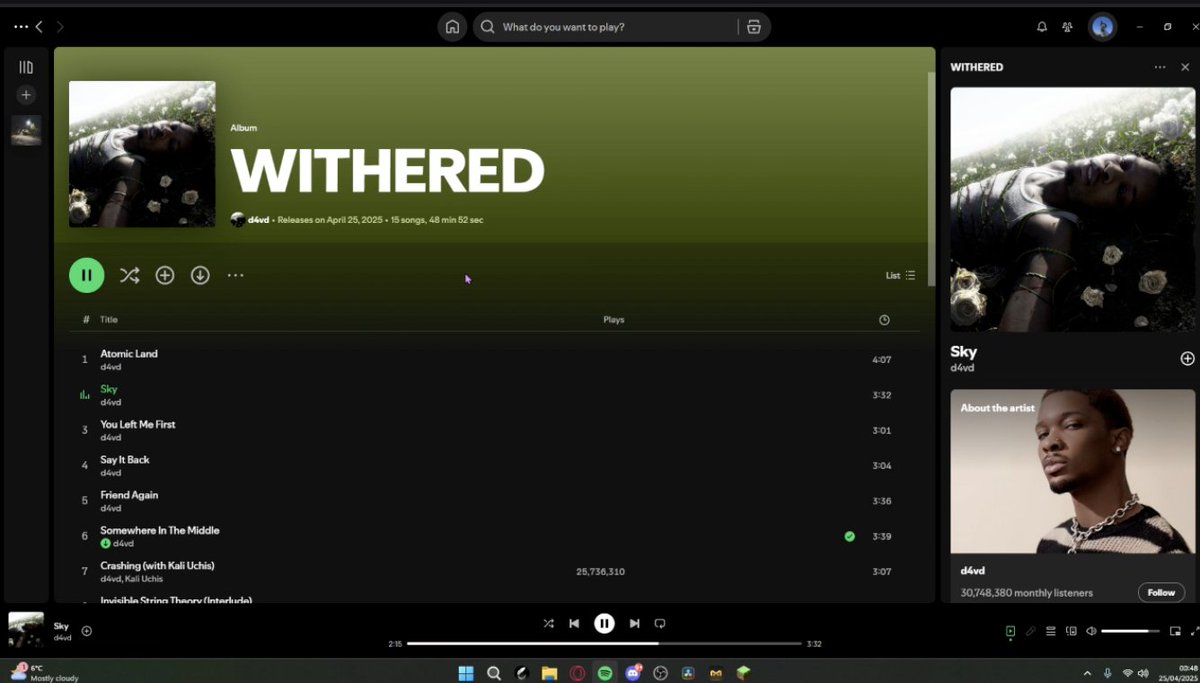This screenshot has width=1200, height=683.
Task: Open Discord from the taskbar
Action: (x=632, y=673)
